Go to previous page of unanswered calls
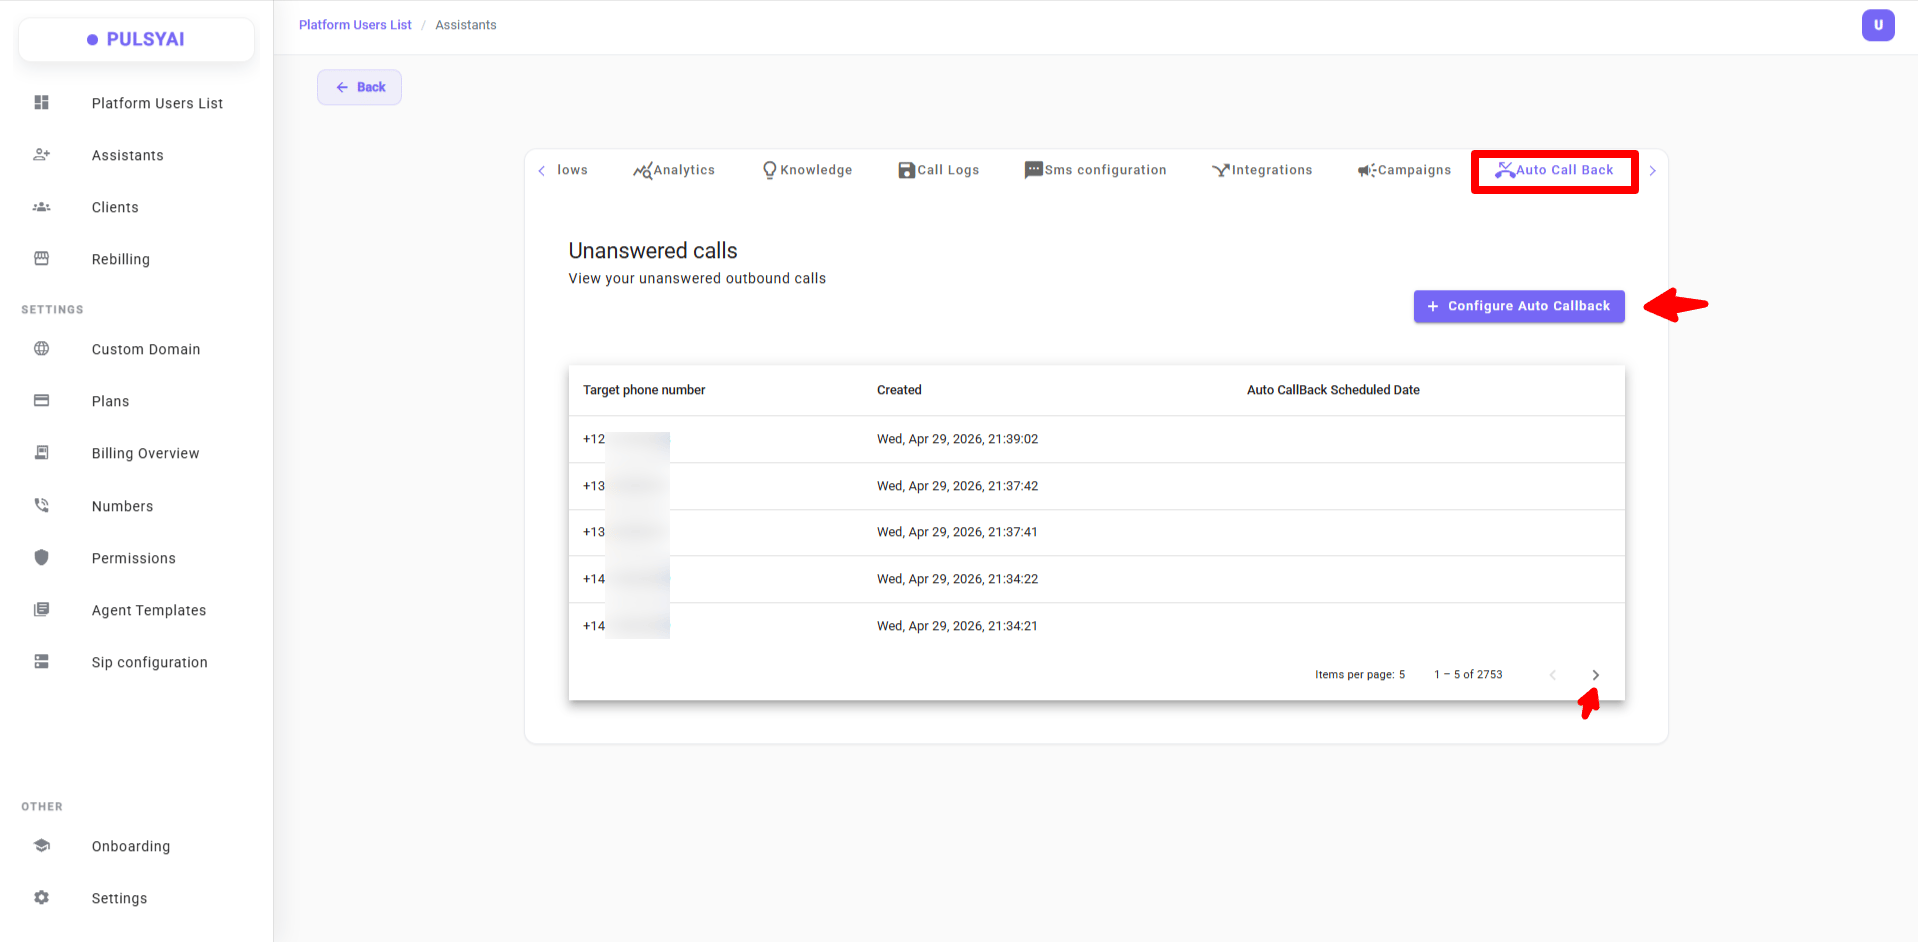 pyautogui.click(x=1552, y=675)
